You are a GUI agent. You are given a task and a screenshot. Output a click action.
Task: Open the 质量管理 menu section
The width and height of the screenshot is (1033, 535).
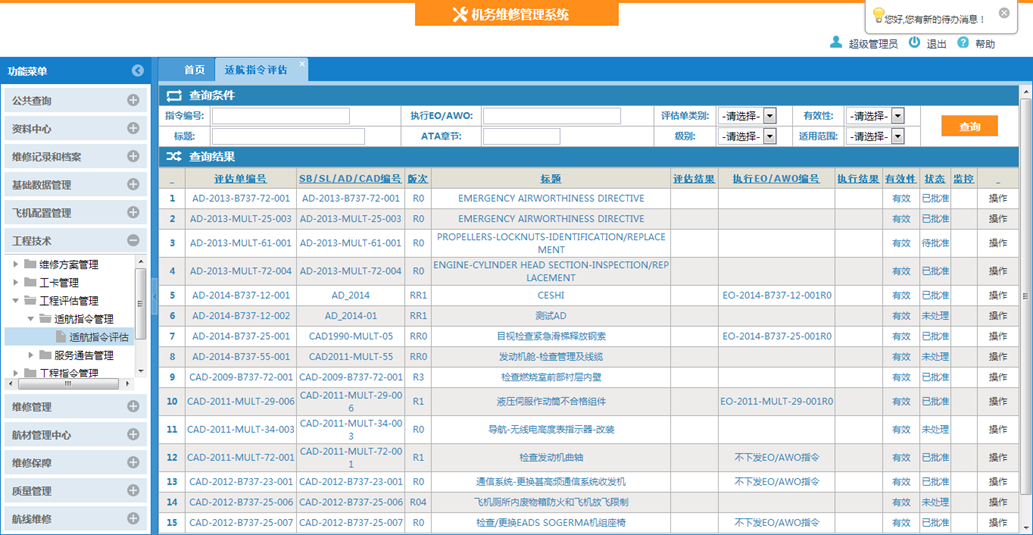75,490
